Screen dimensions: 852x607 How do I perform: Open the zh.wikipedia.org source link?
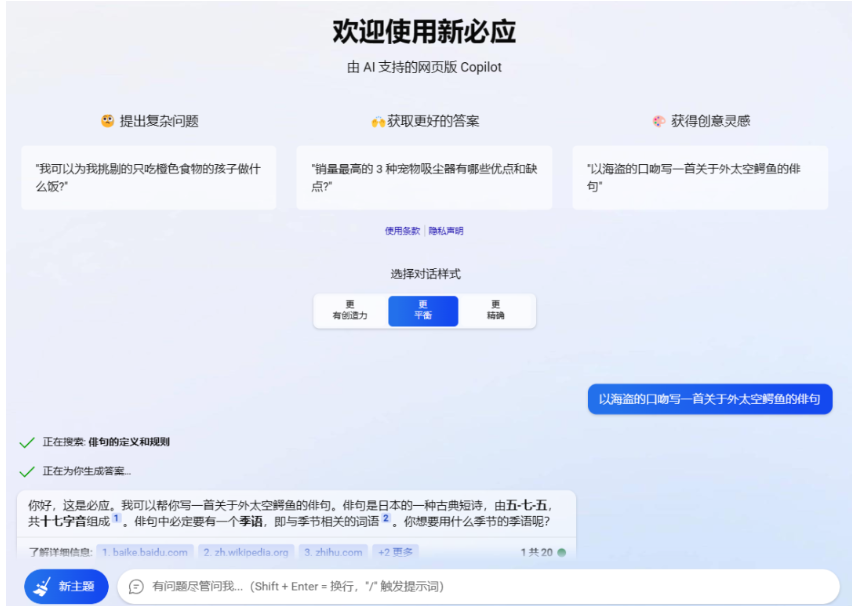pyautogui.click(x=245, y=552)
